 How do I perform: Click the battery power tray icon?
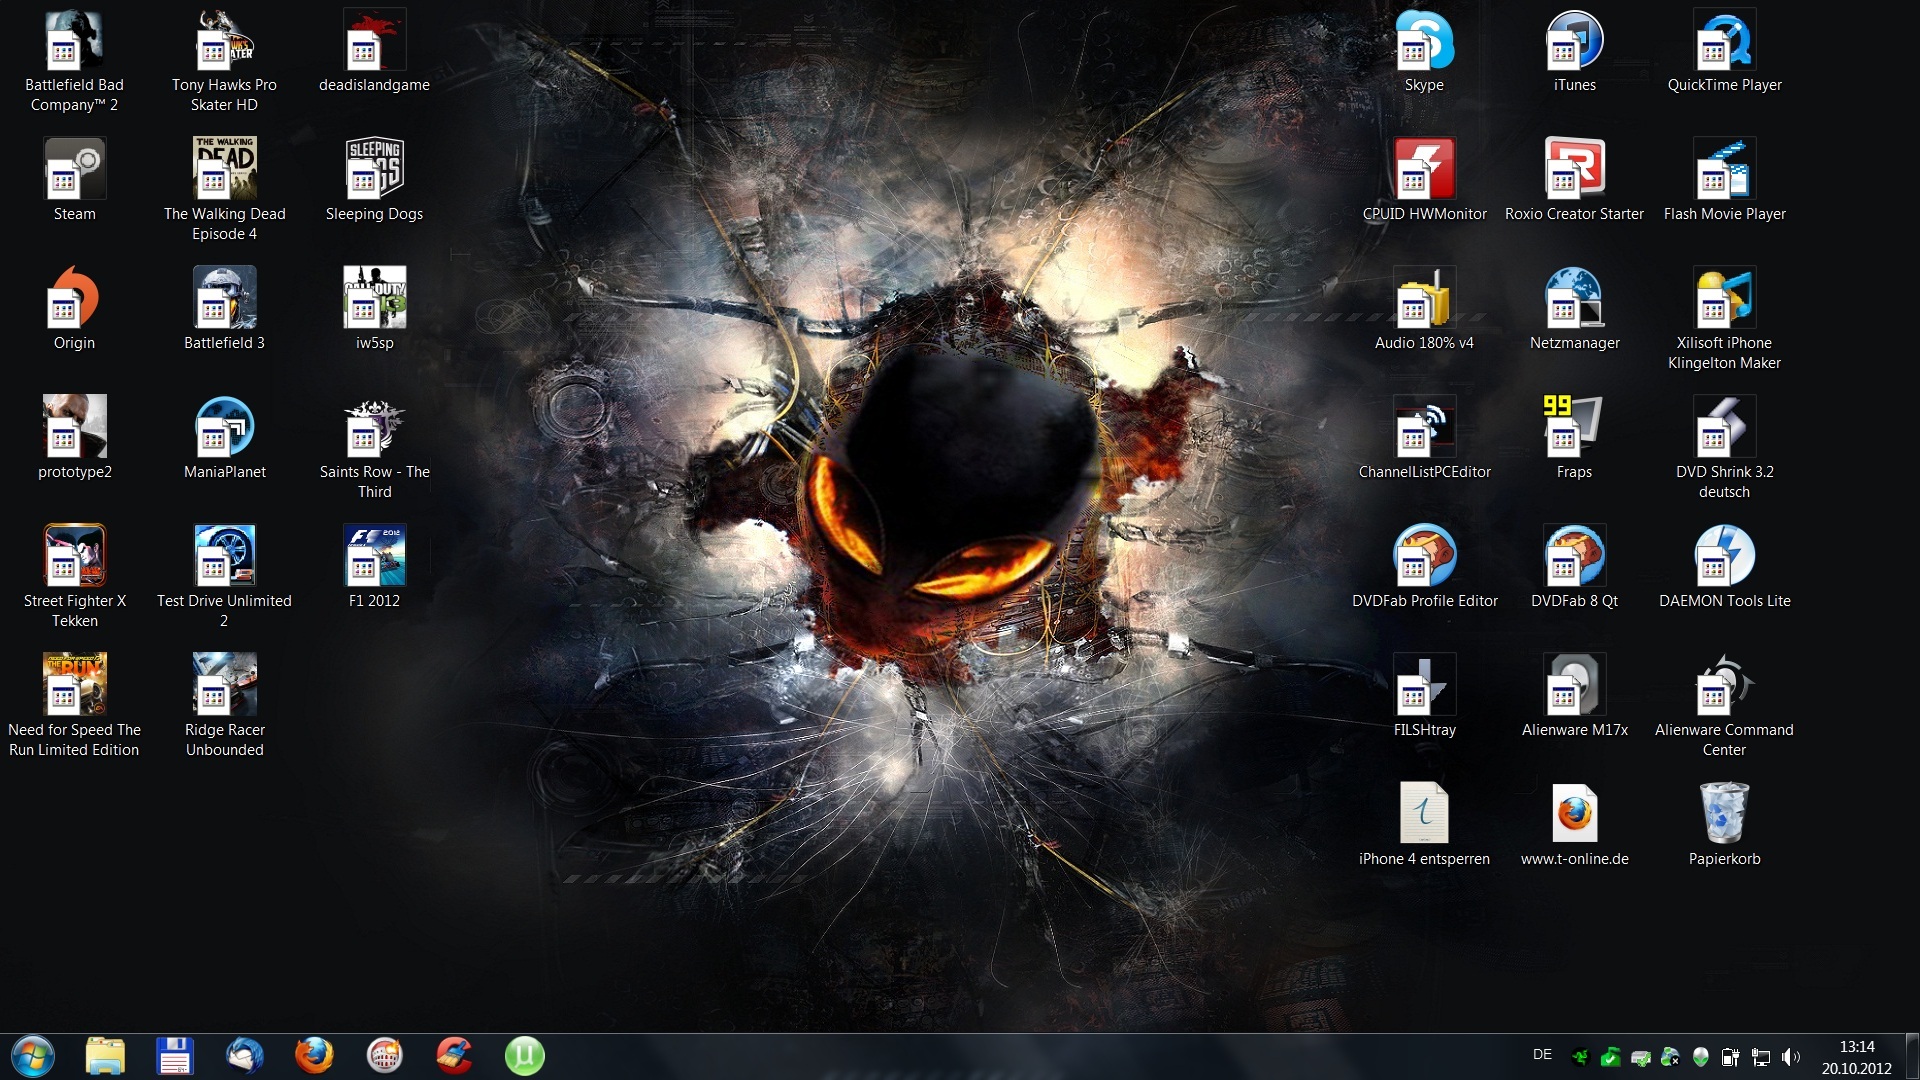[1730, 1057]
